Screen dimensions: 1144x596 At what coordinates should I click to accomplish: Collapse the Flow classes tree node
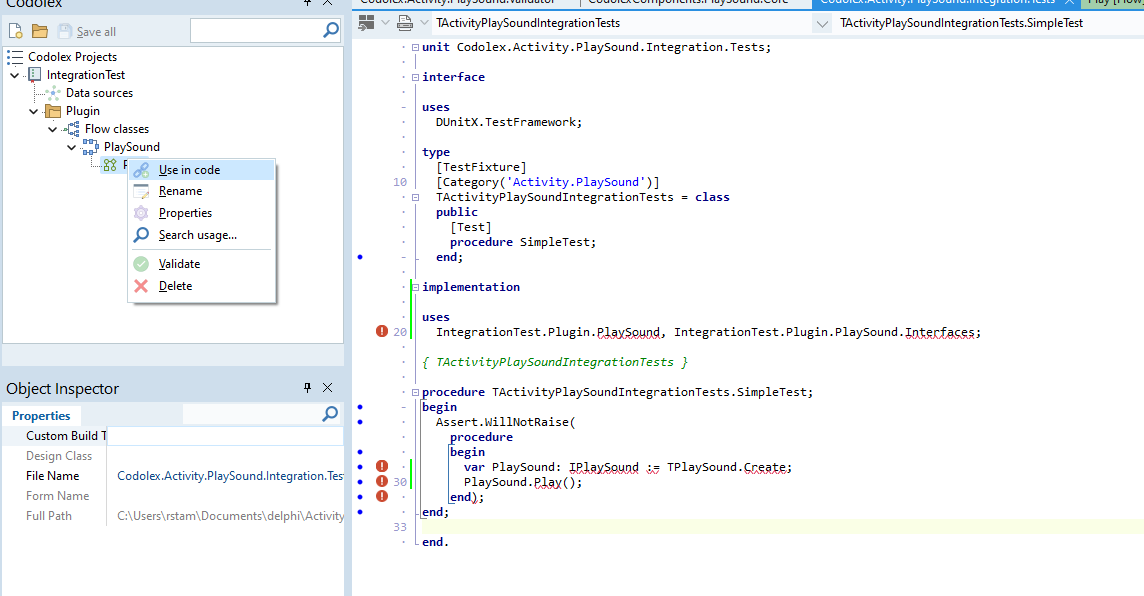pos(53,129)
